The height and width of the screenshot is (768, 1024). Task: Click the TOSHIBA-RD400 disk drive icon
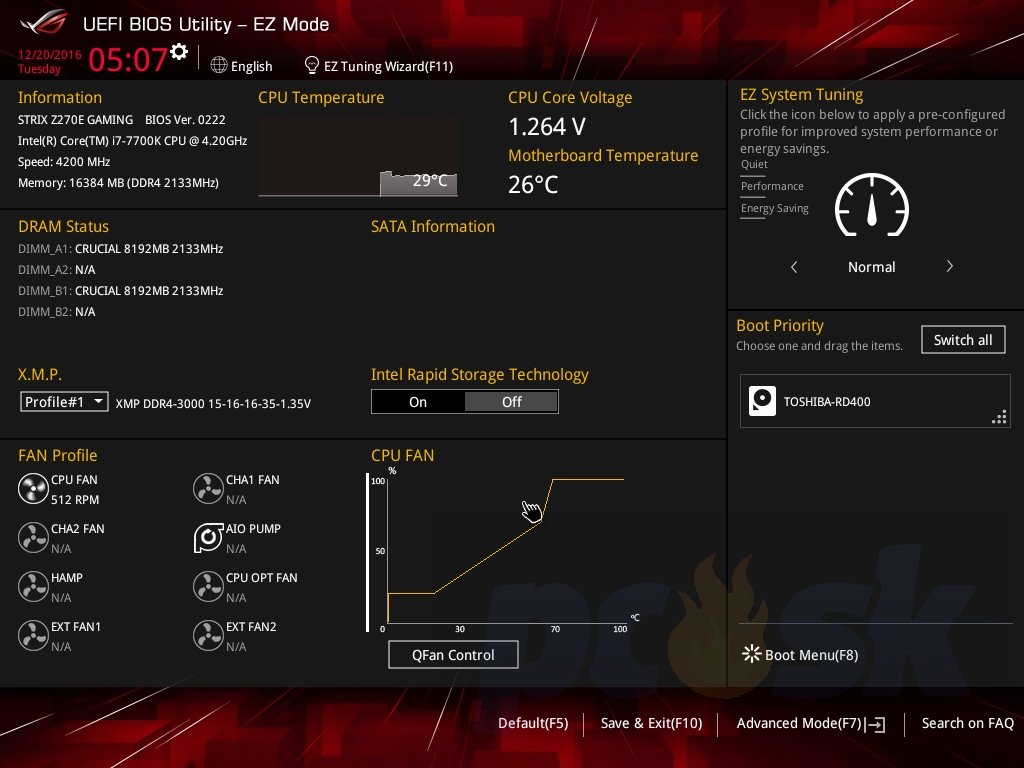[762, 401]
